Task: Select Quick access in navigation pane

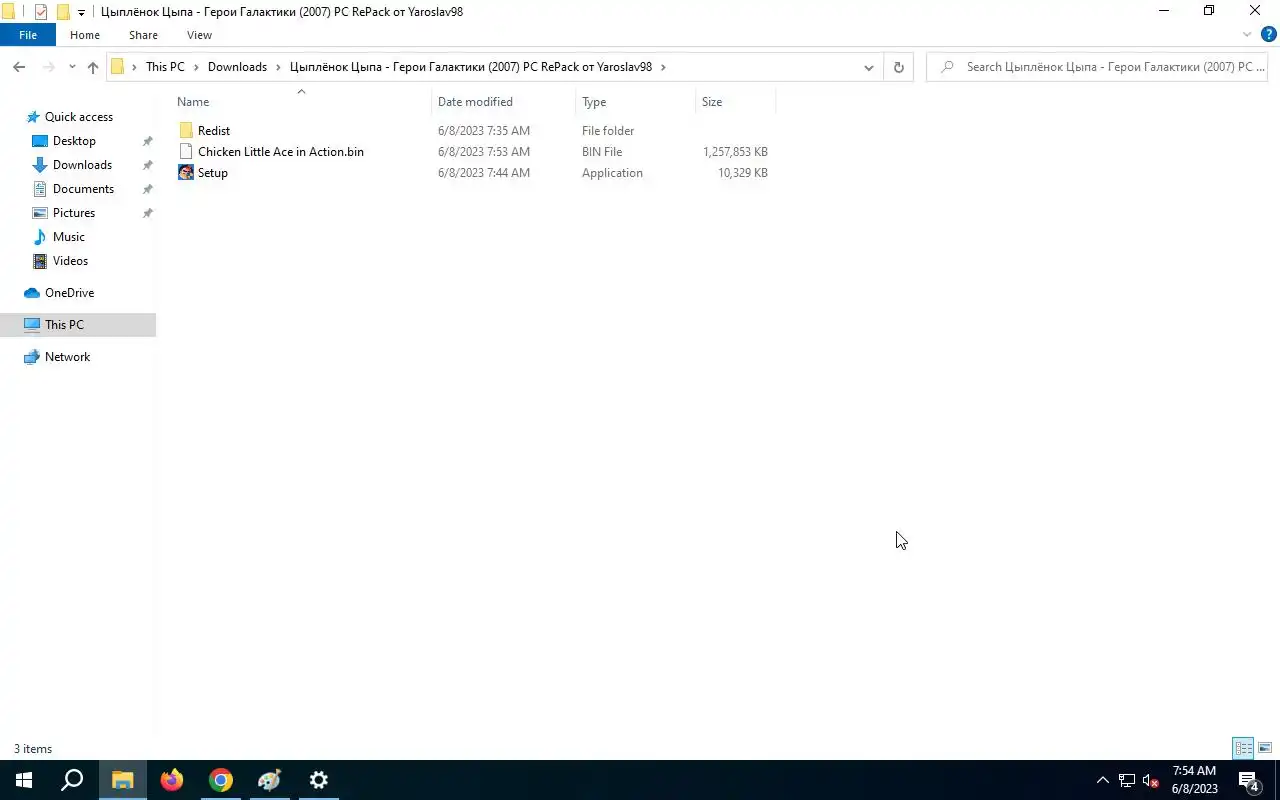Action: coord(78,117)
